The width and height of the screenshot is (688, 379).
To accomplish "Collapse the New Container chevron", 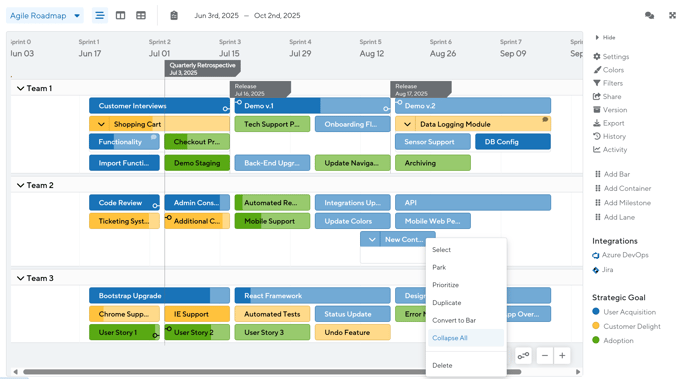I will (372, 240).
